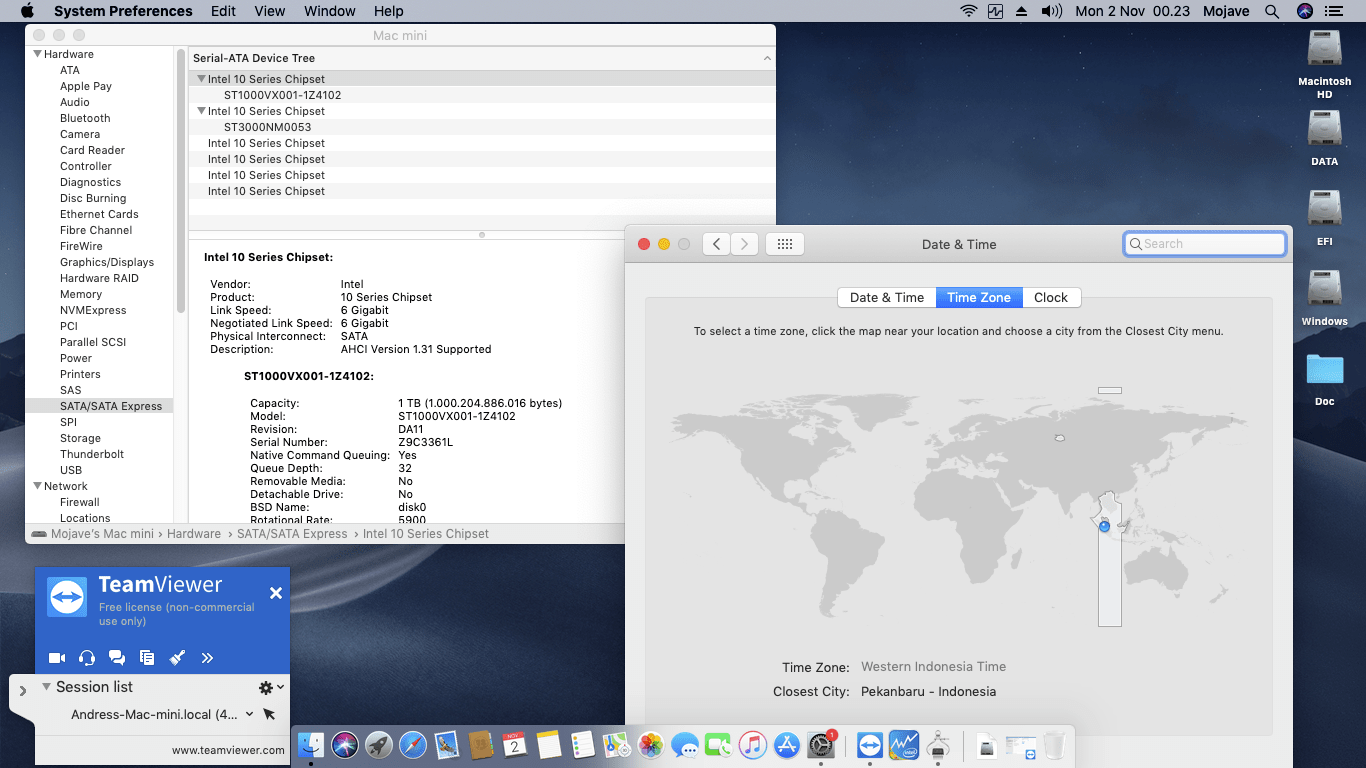The height and width of the screenshot is (768, 1366).
Task: Switch to the Date & Time tab
Action: click(x=886, y=297)
